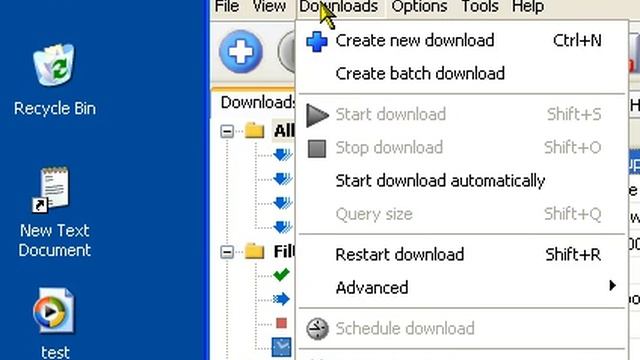Open the Help menu
This screenshot has width=640, height=360.
point(528,7)
